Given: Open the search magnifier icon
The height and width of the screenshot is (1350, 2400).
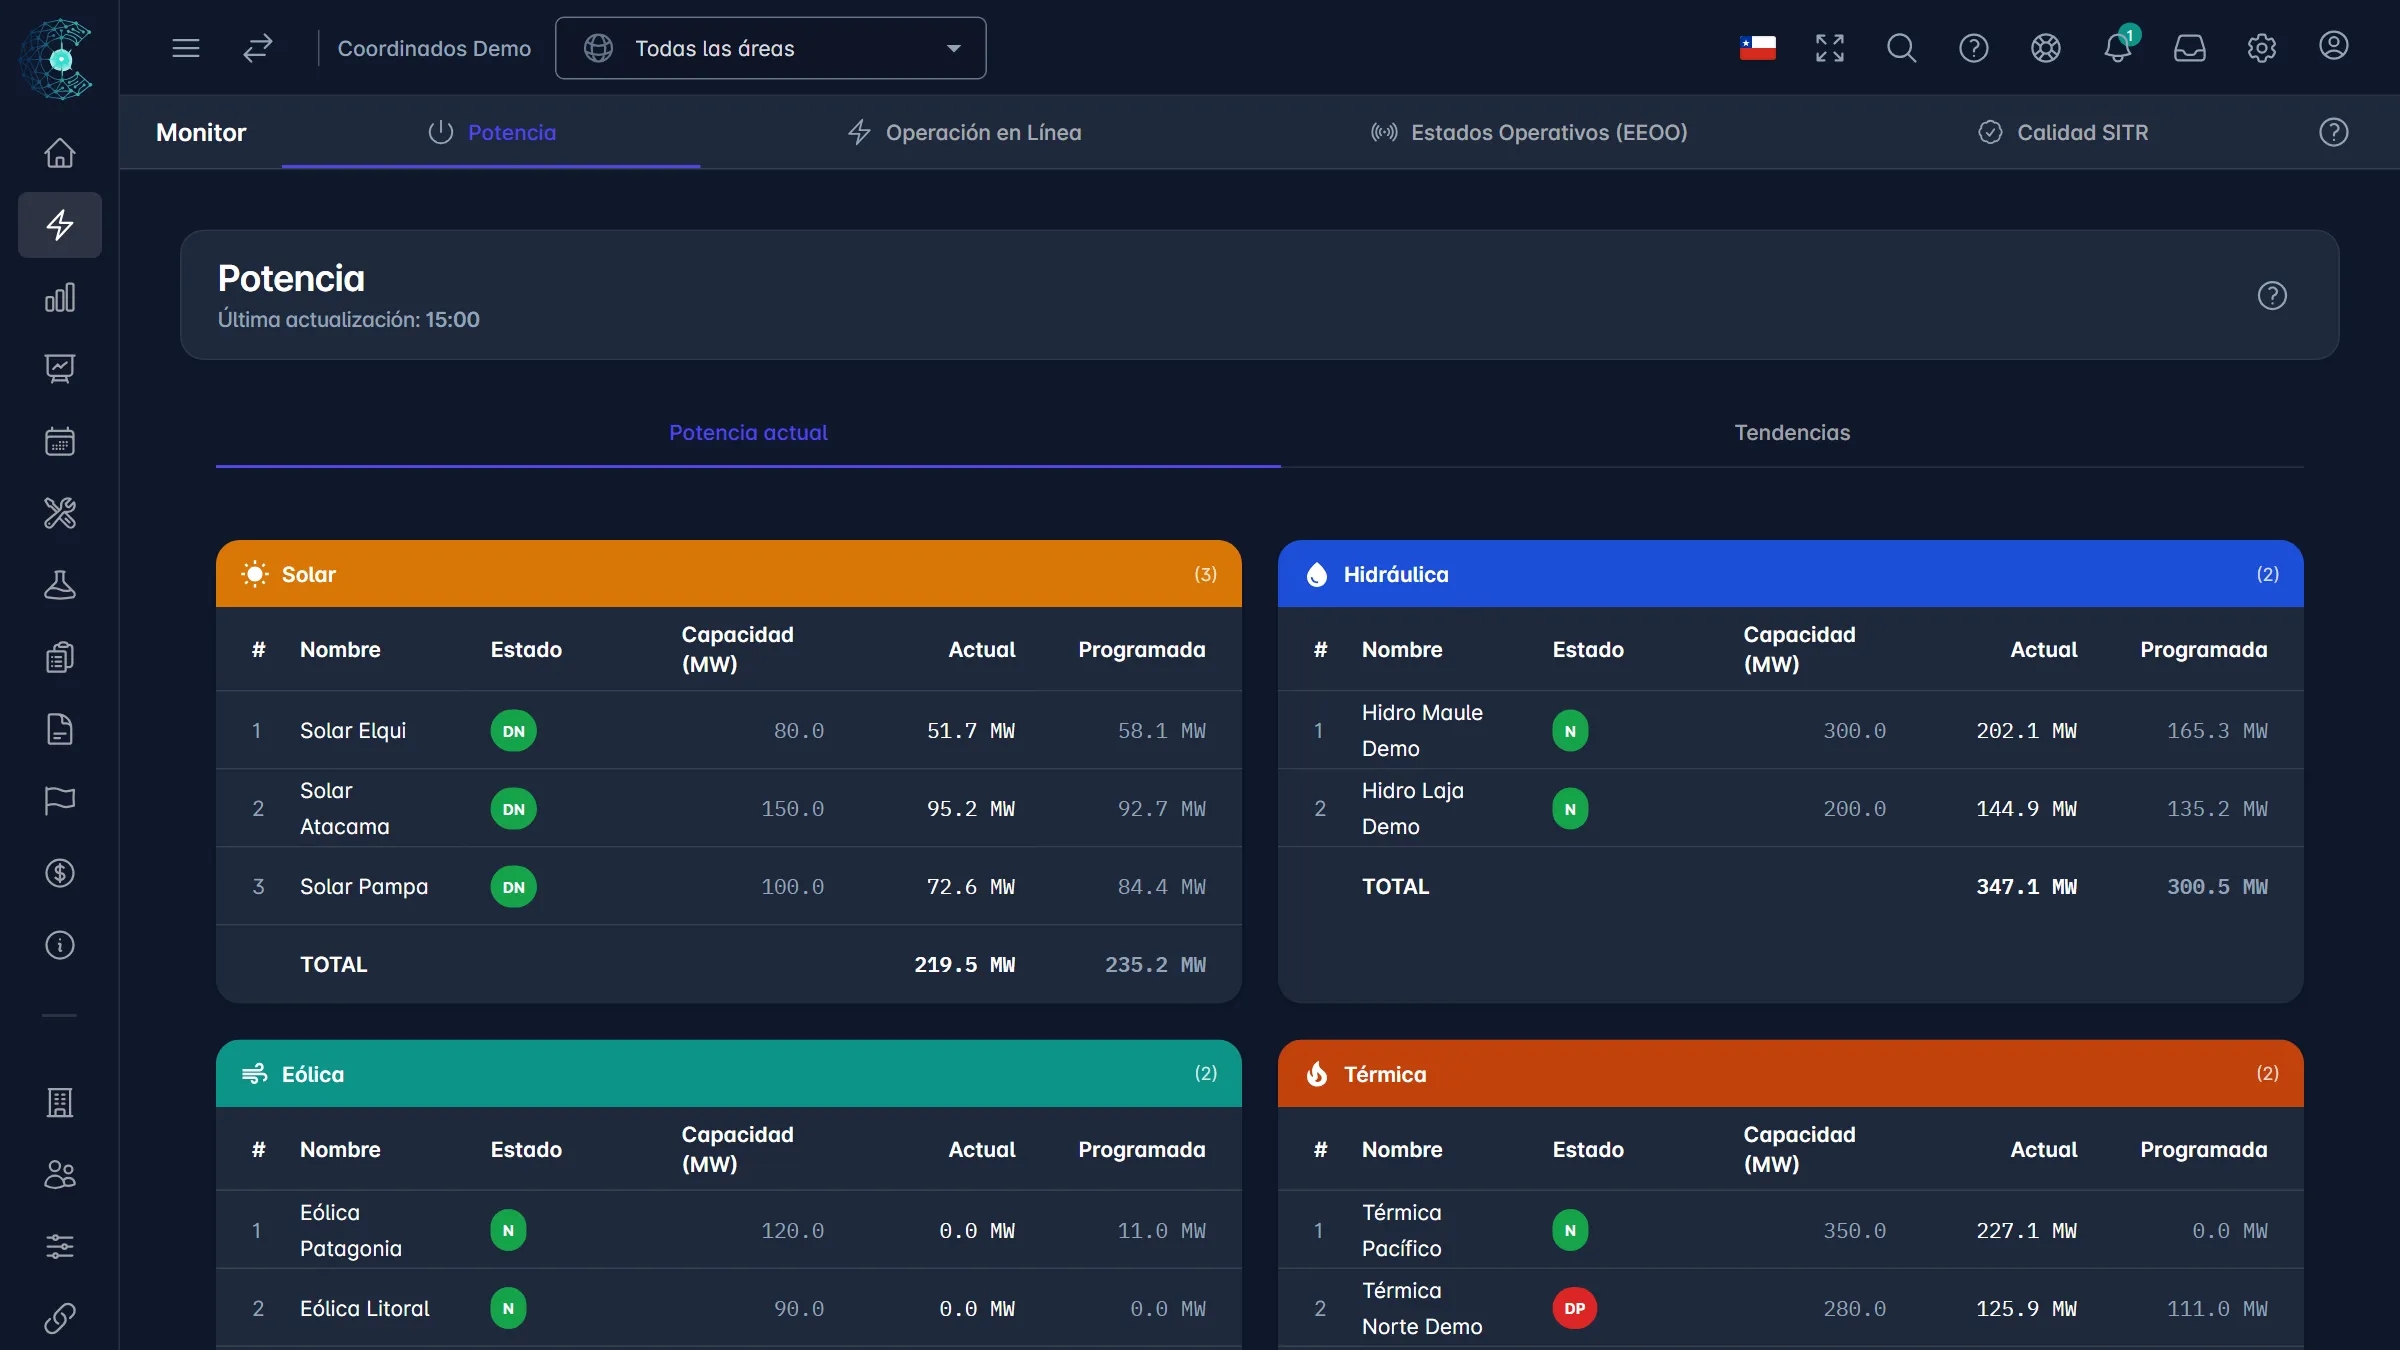Looking at the screenshot, I should (1901, 48).
